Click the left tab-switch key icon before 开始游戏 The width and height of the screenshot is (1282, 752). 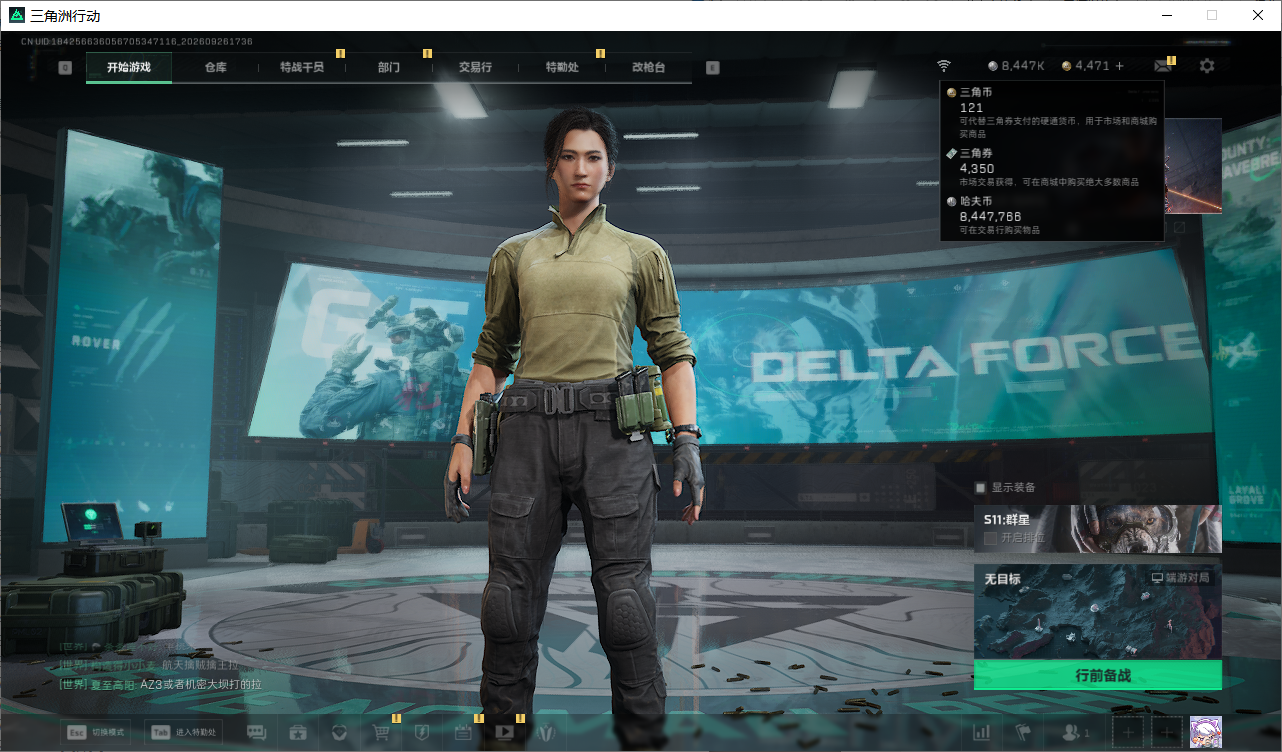point(65,68)
